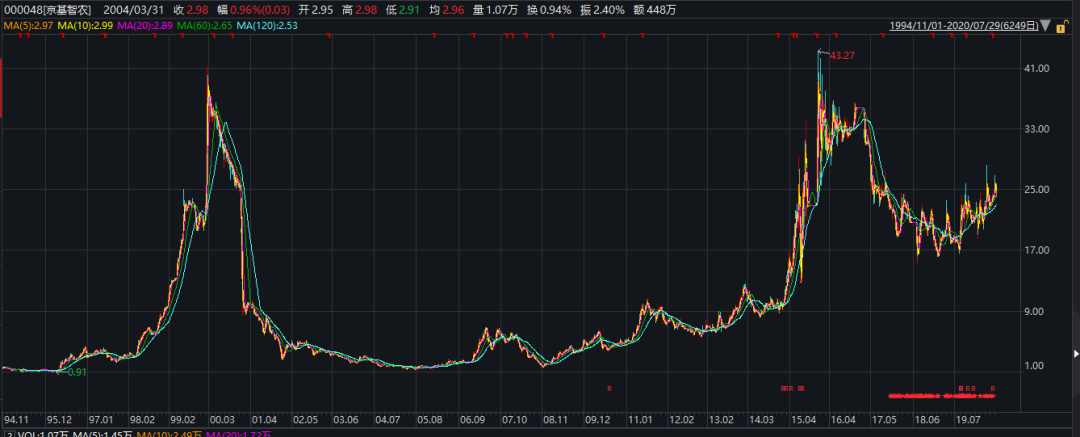Select the MA(60):2.65 indicator label
The image size is (1080, 437).
coord(205,26)
